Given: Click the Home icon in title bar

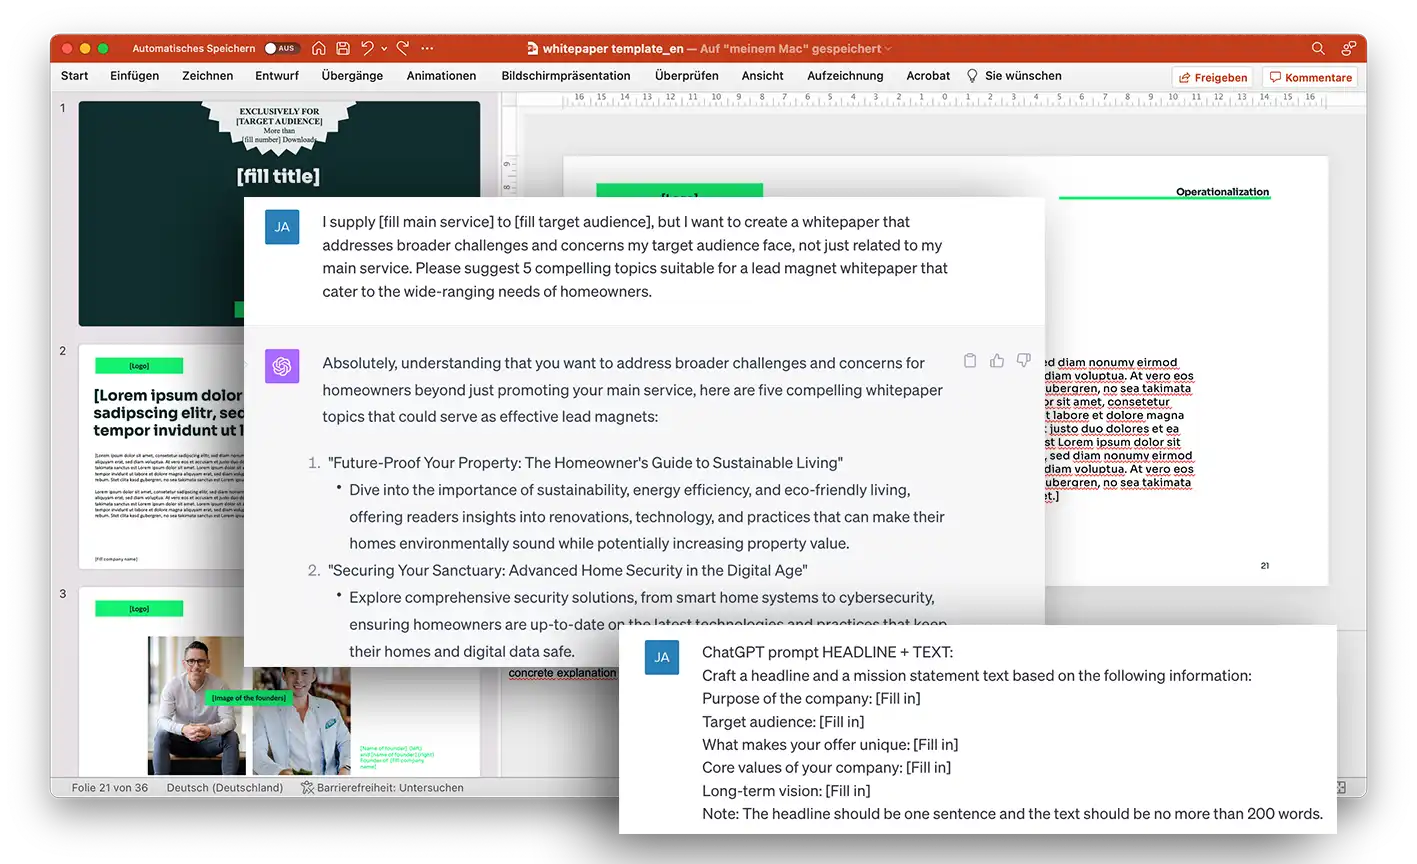Looking at the screenshot, I should (319, 48).
